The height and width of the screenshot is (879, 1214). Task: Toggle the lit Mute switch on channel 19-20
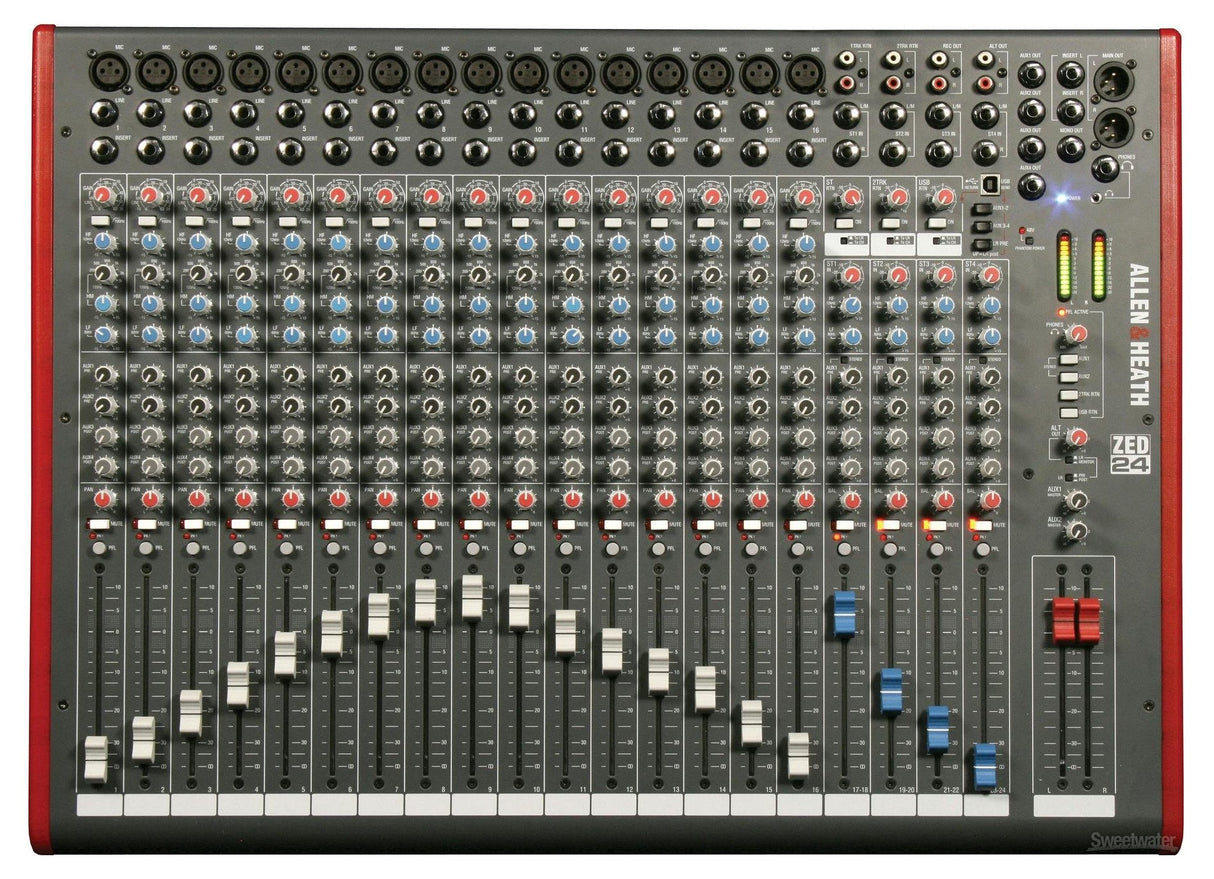click(x=886, y=524)
